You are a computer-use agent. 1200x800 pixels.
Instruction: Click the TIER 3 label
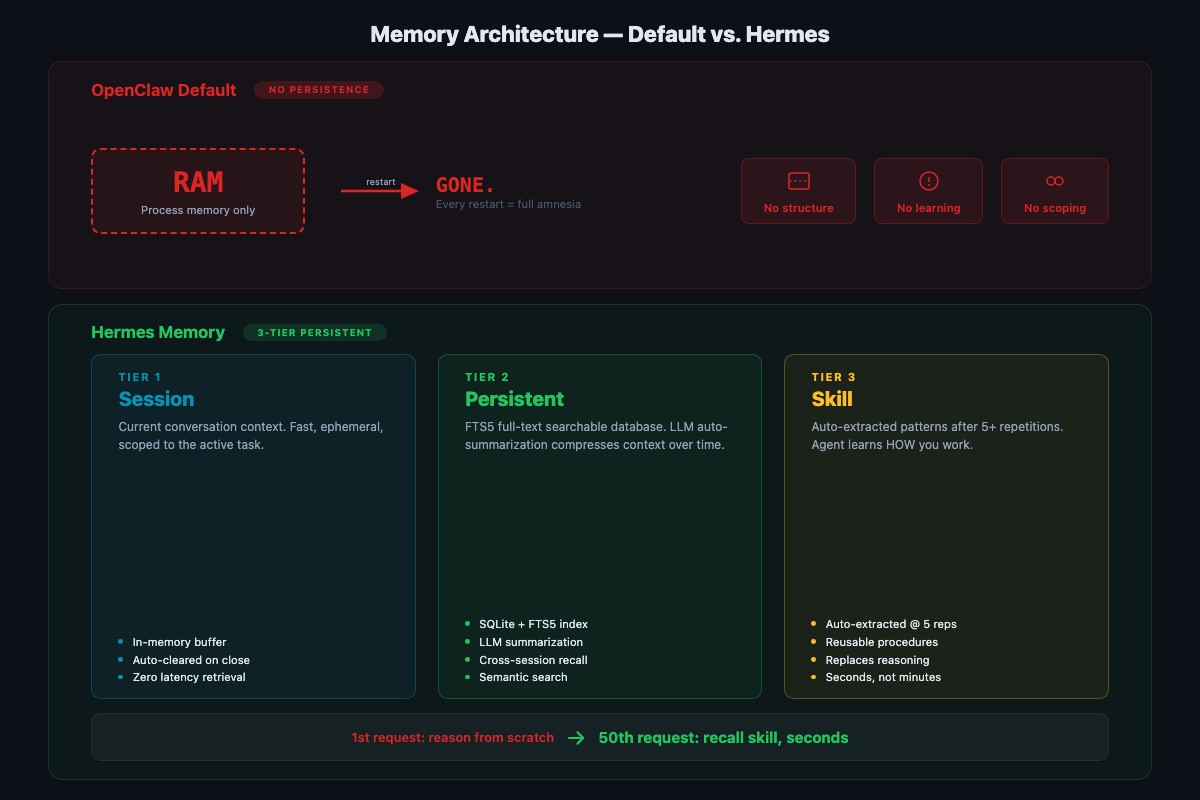pos(834,377)
